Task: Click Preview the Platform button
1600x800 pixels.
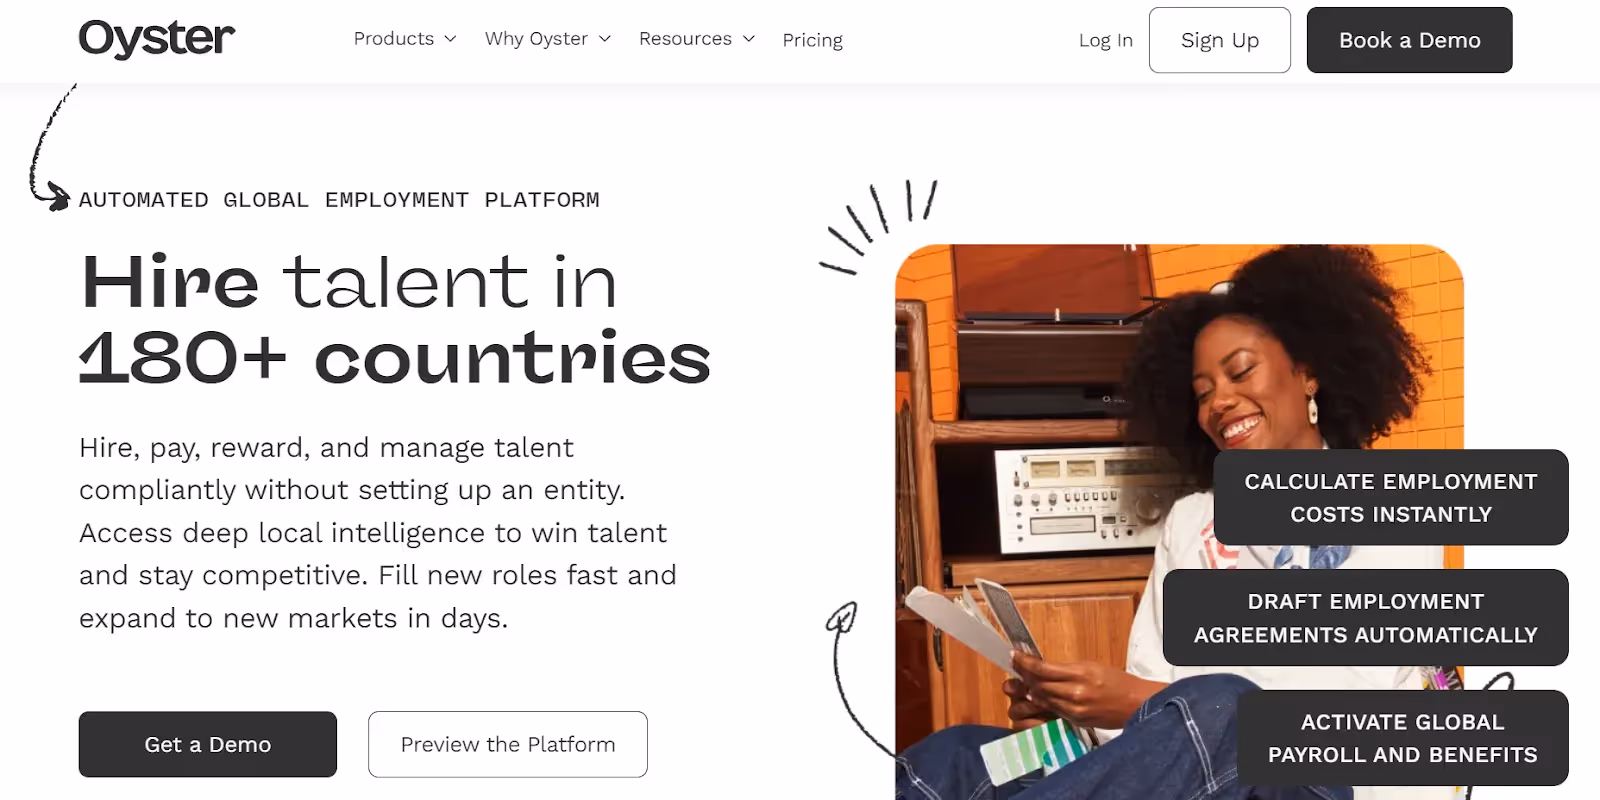Action: click(x=508, y=744)
